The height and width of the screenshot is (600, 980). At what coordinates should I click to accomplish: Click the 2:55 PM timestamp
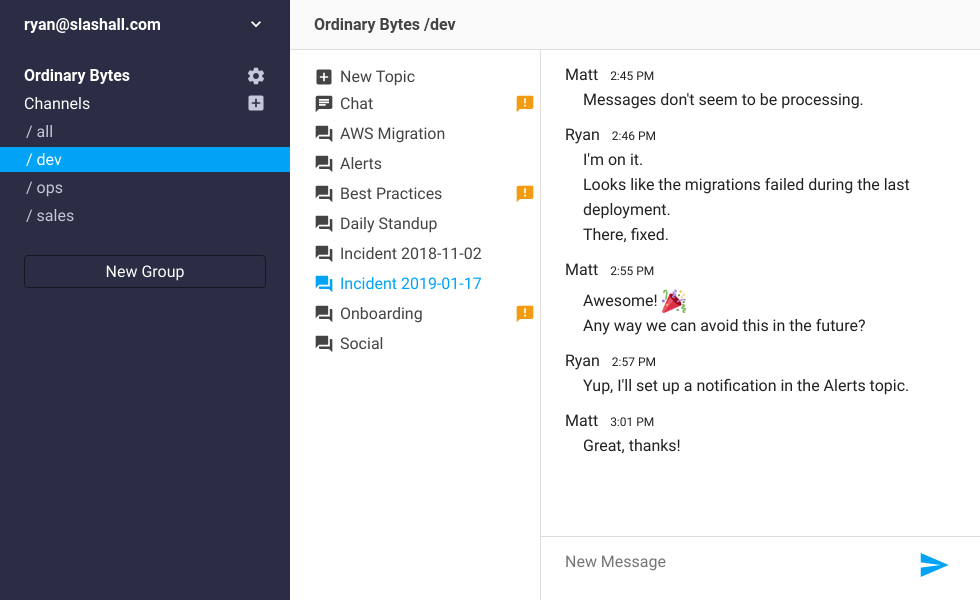pyautogui.click(x=632, y=271)
